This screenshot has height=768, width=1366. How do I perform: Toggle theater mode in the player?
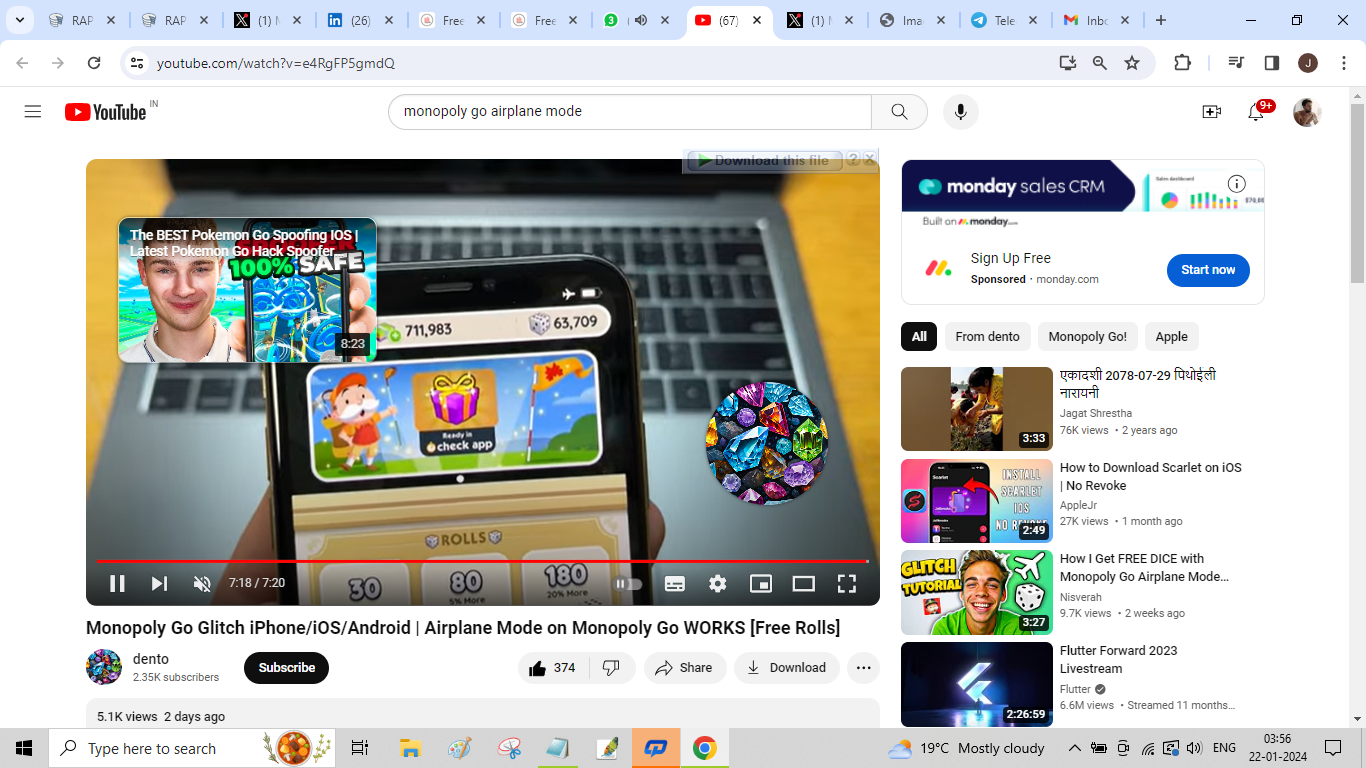pos(804,584)
